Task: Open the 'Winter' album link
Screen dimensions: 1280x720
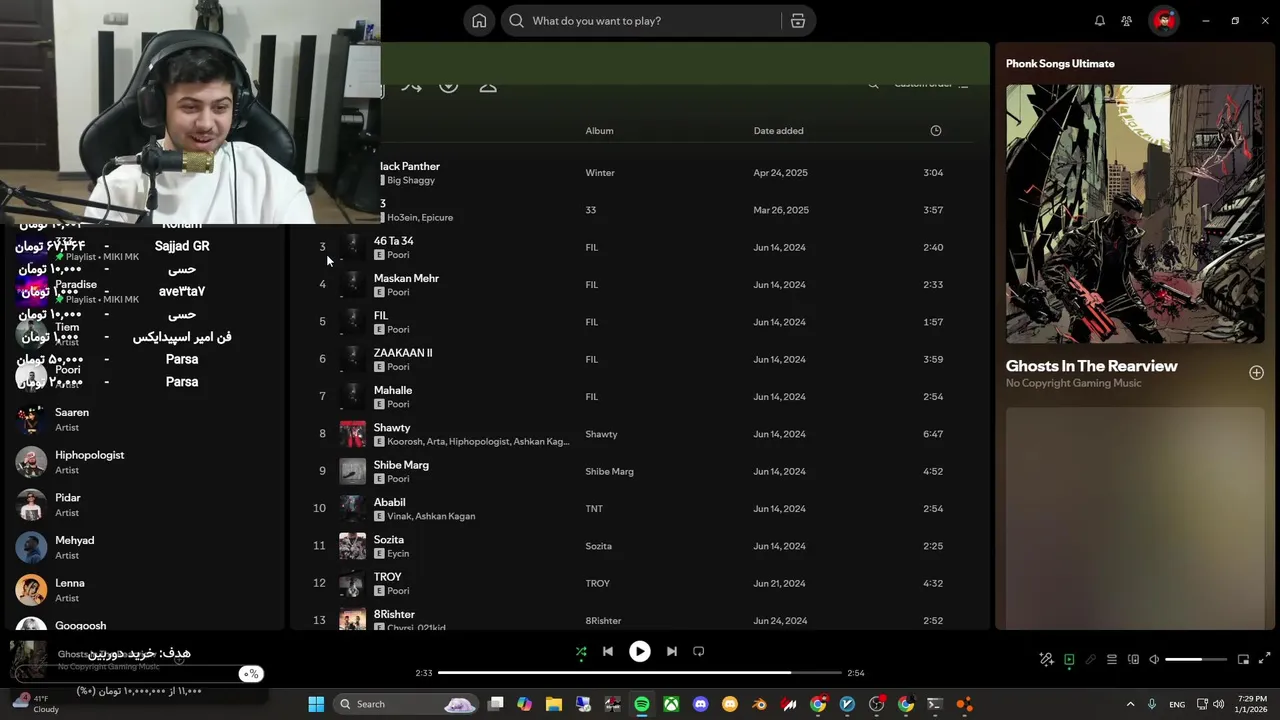Action: coord(600,173)
